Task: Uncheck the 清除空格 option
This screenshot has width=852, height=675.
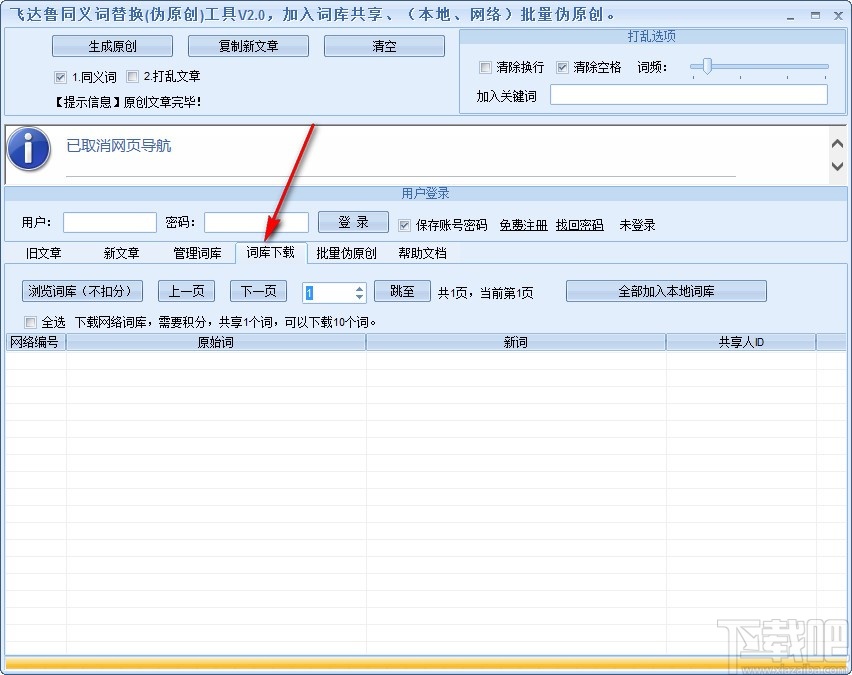Action: click(562, 67)
